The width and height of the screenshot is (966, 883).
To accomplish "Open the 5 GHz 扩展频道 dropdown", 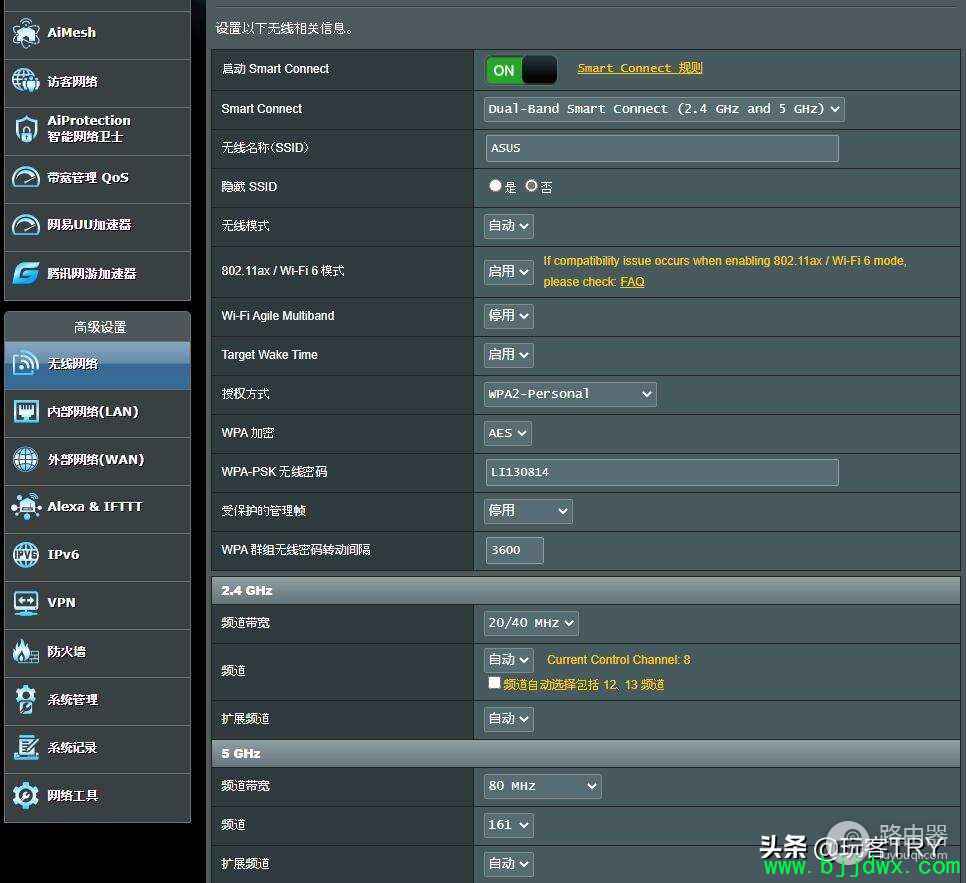I will (x=508, y=864).
